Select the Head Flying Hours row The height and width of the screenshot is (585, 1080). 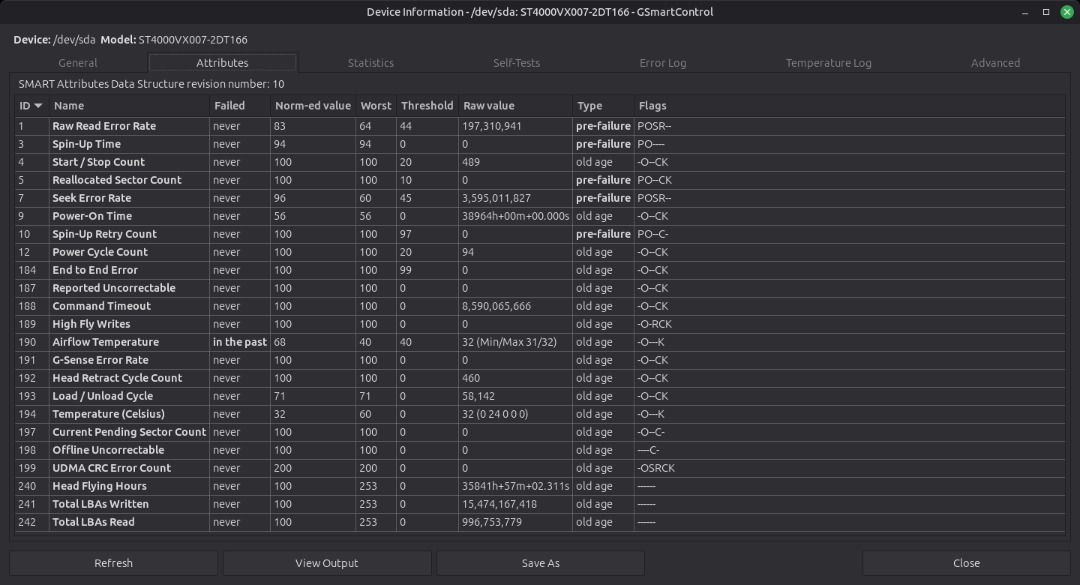pos(541,486)
